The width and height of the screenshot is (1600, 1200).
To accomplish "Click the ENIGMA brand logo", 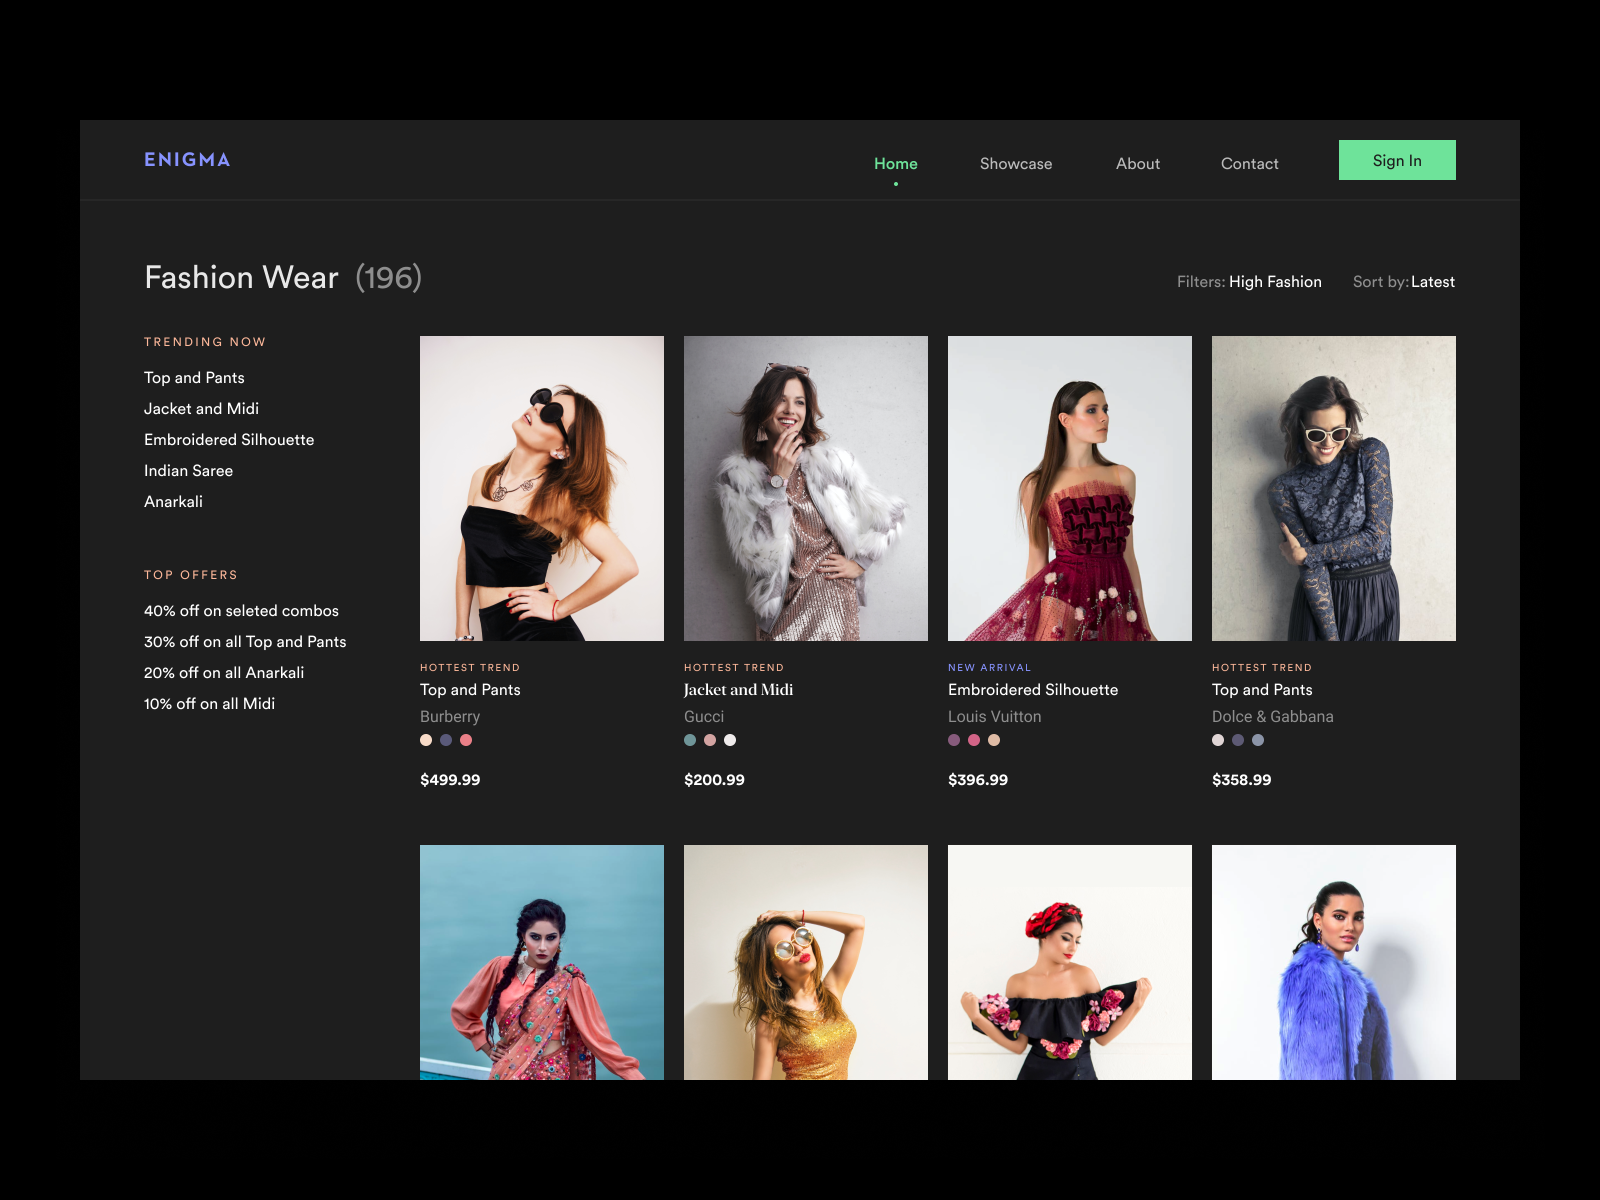I will 187,159.
